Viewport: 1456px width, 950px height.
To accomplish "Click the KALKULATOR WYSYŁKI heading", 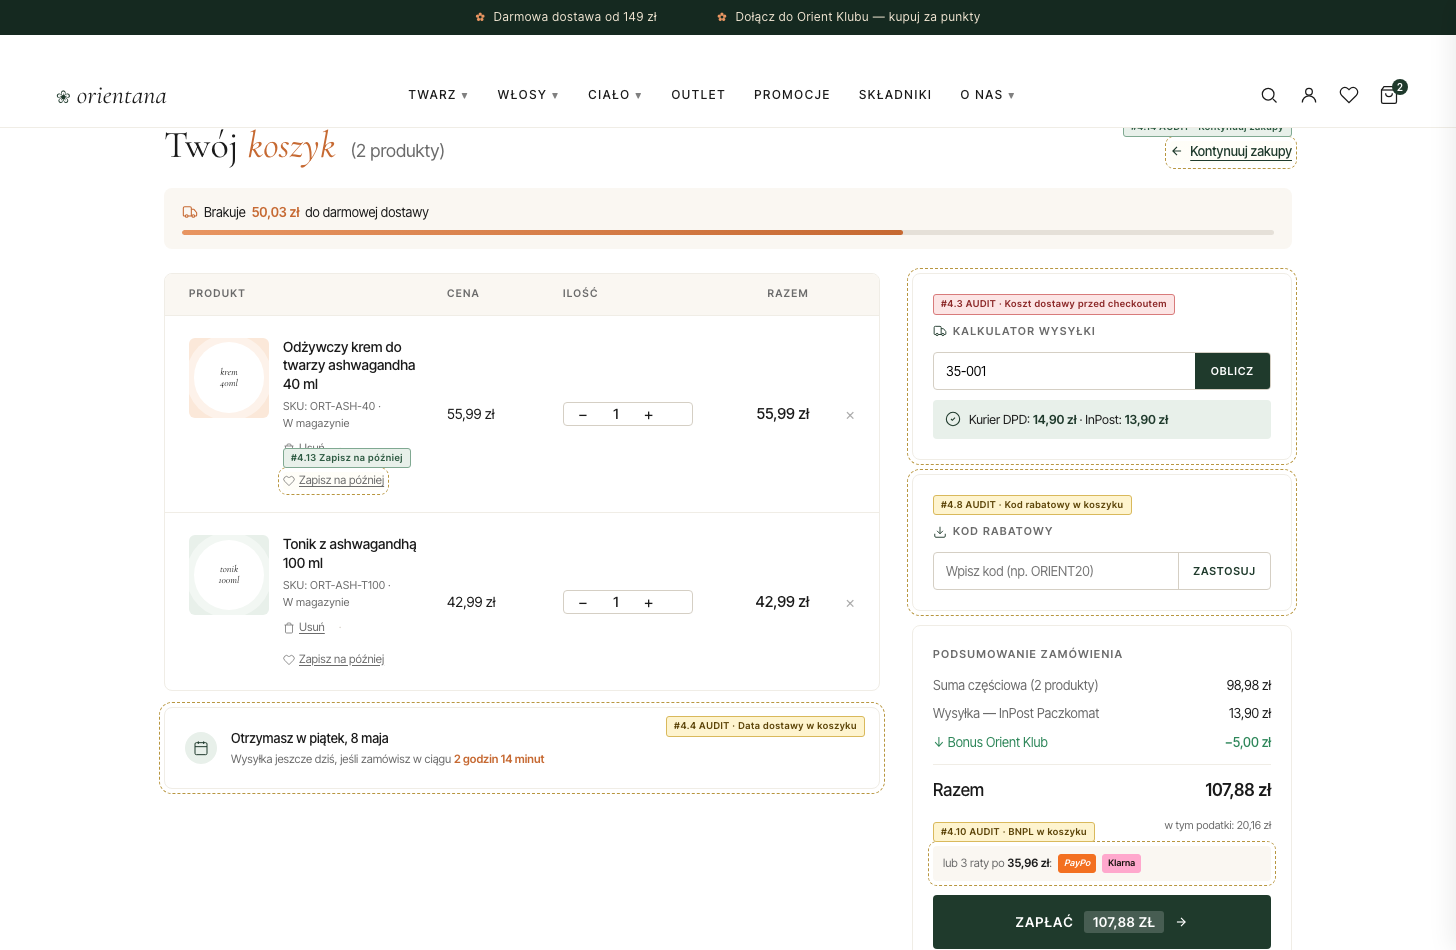I will point(1024,331).
